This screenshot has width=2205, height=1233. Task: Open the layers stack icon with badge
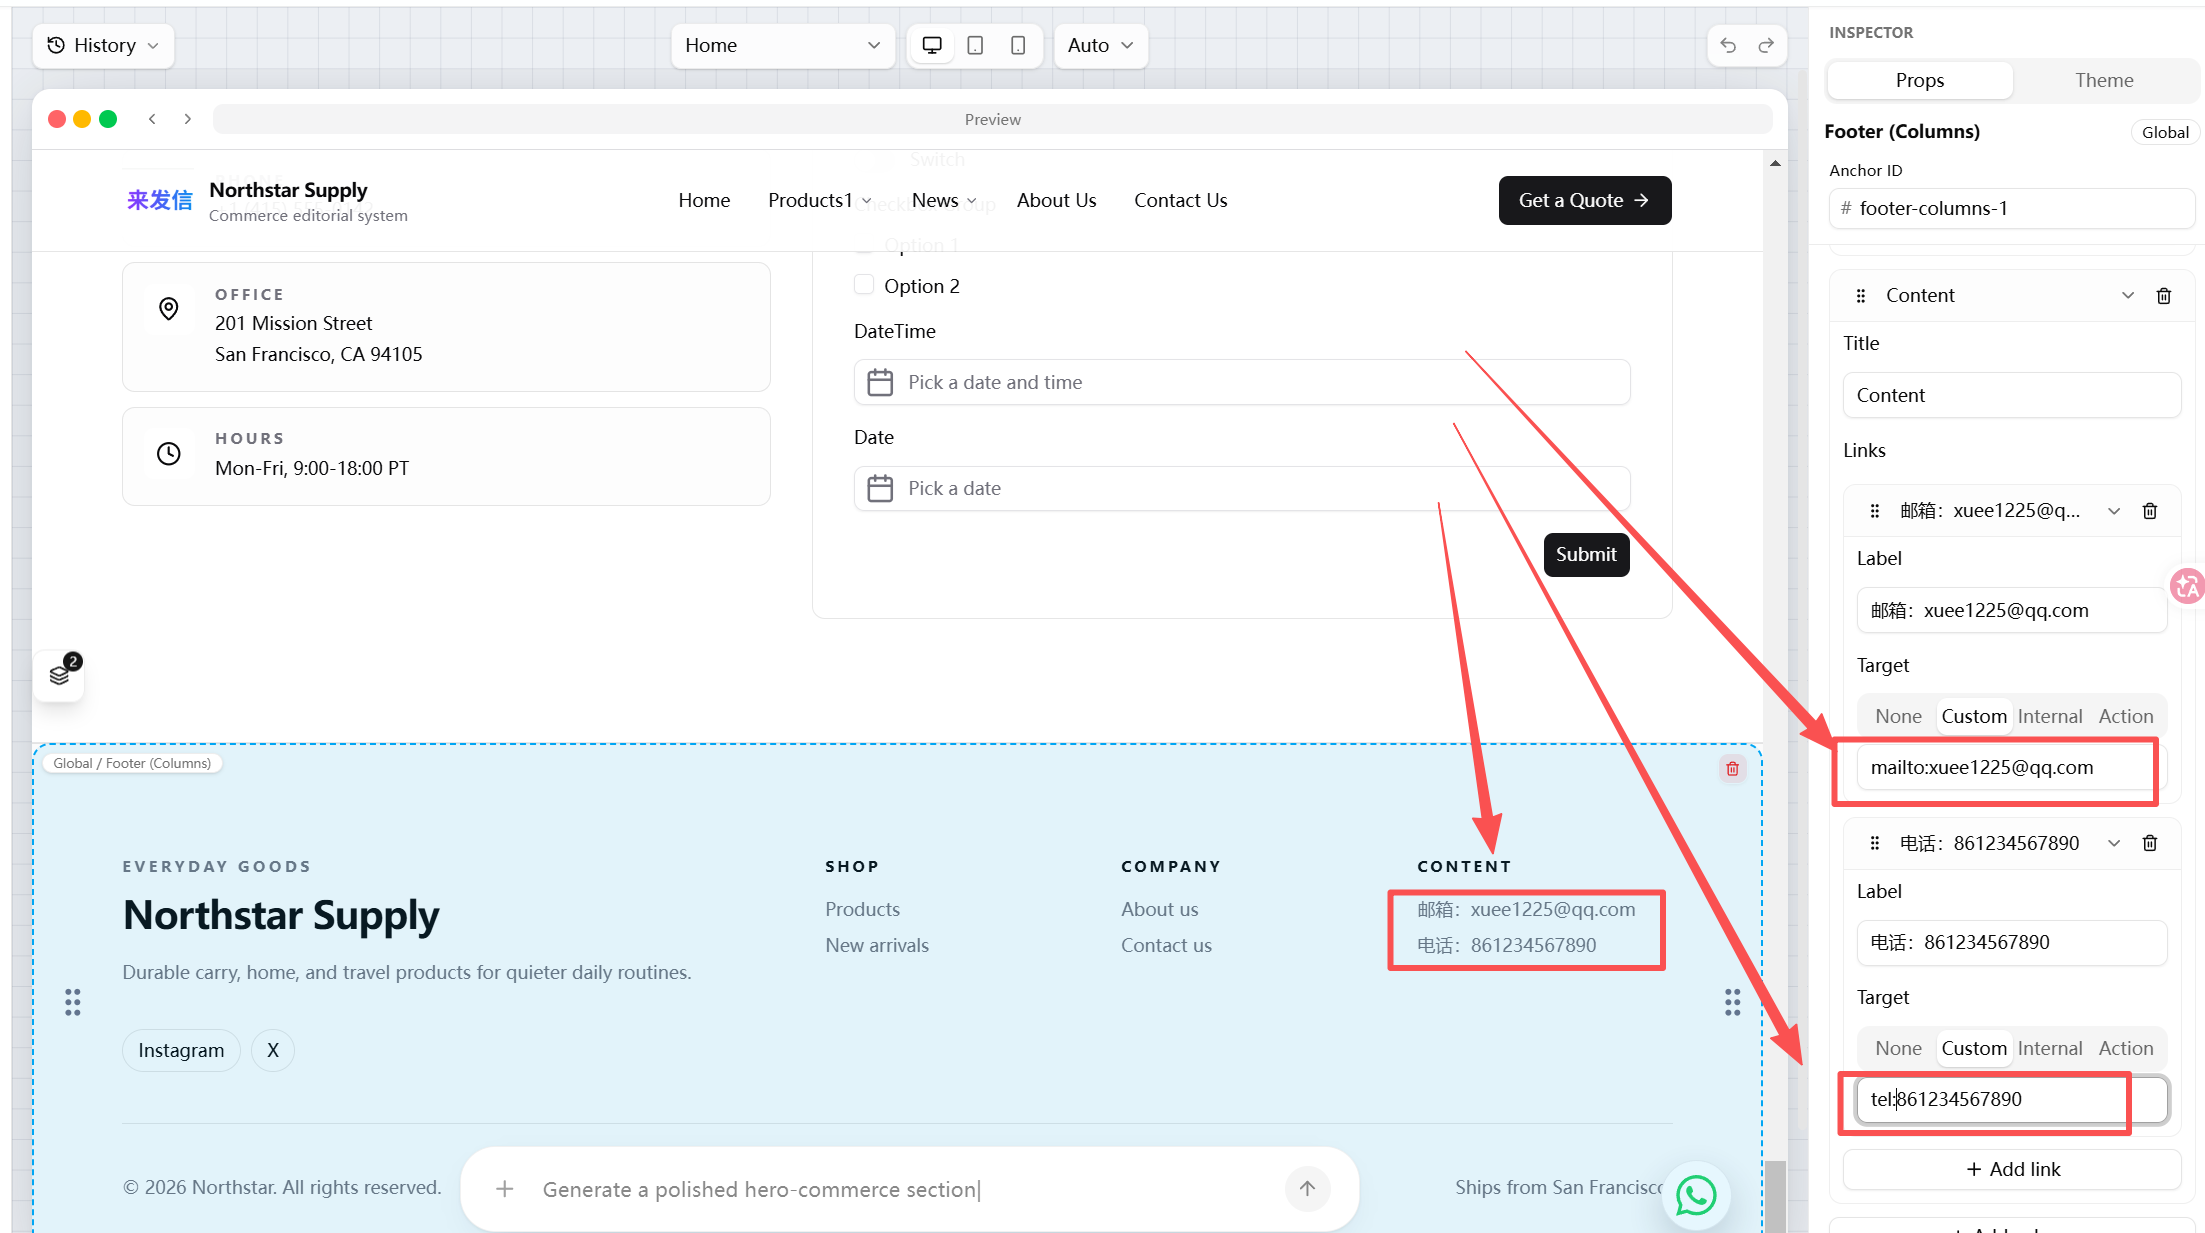(59, 676)
